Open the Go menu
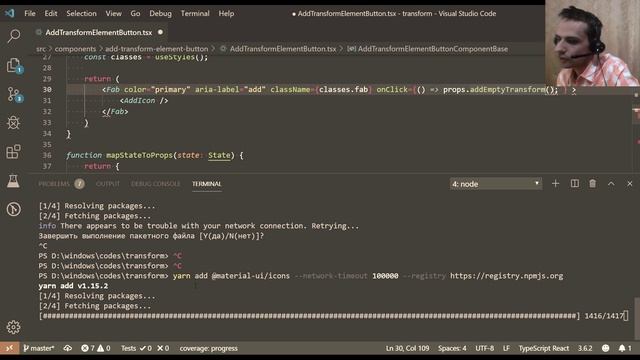The width and height of the screenshot is (640, 360). point(135,13)
